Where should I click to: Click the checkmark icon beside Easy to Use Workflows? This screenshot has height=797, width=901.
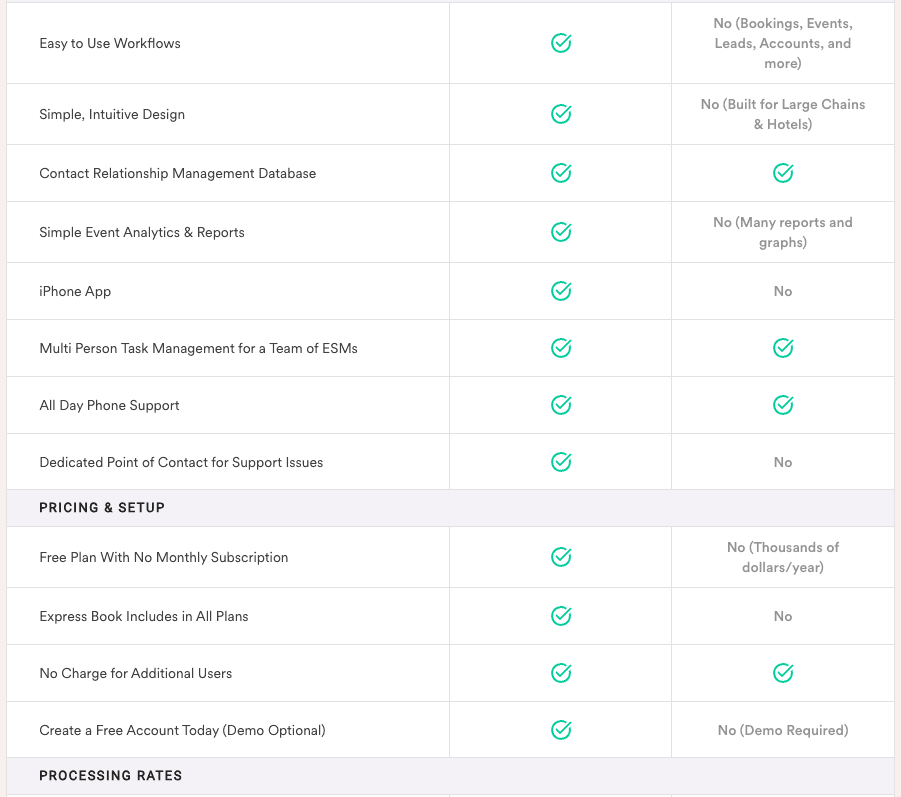561,43
